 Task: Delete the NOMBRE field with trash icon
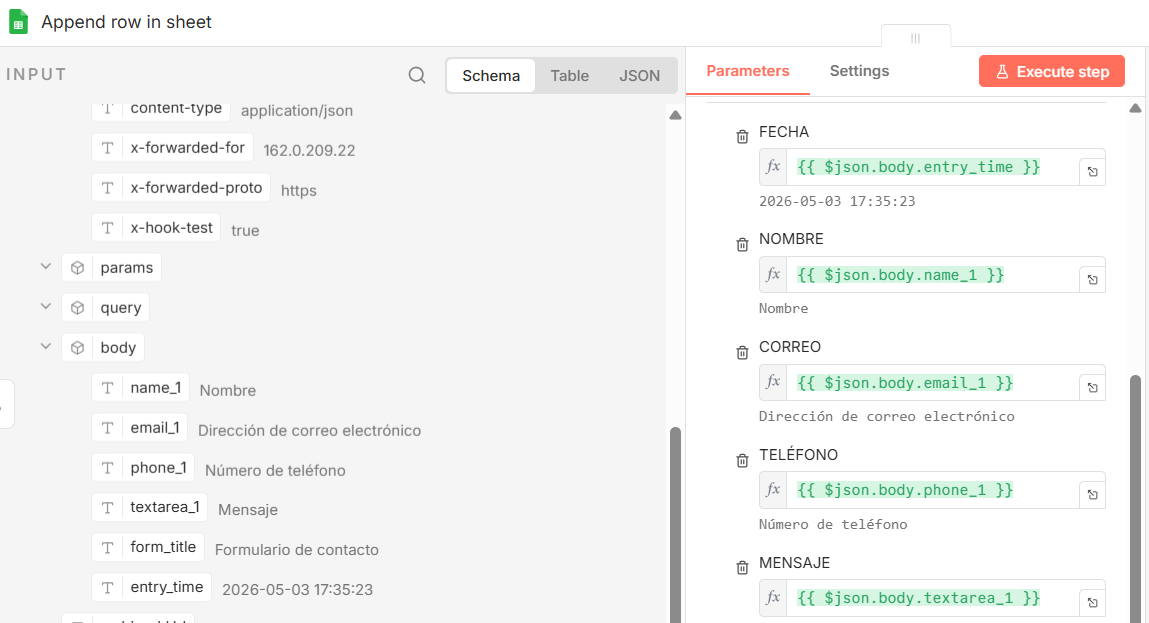pos(742,244)
